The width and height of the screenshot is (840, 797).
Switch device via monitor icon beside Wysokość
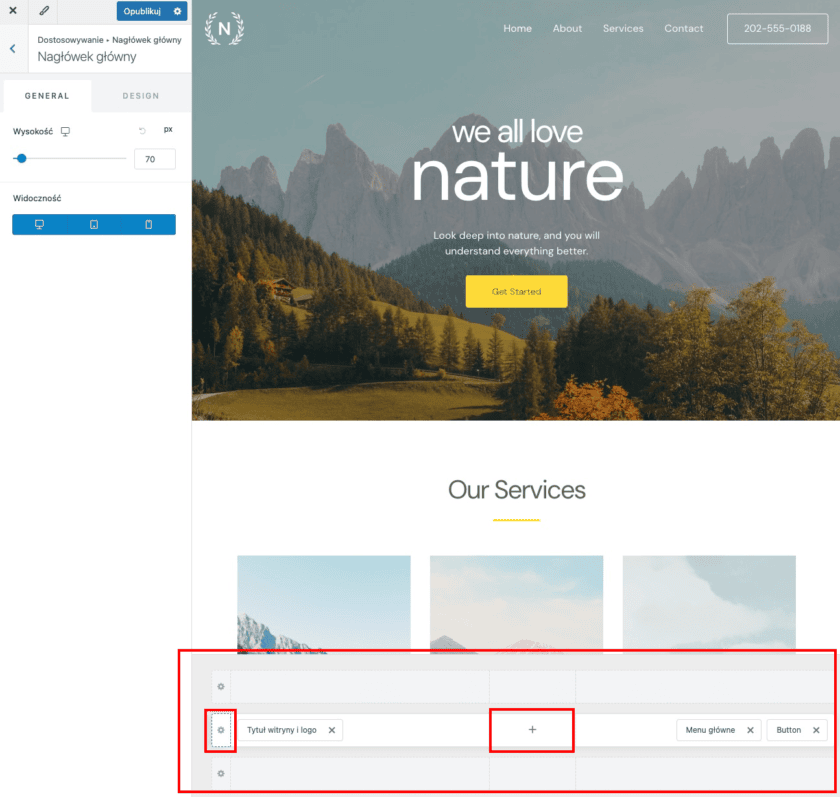pos(65,132)
